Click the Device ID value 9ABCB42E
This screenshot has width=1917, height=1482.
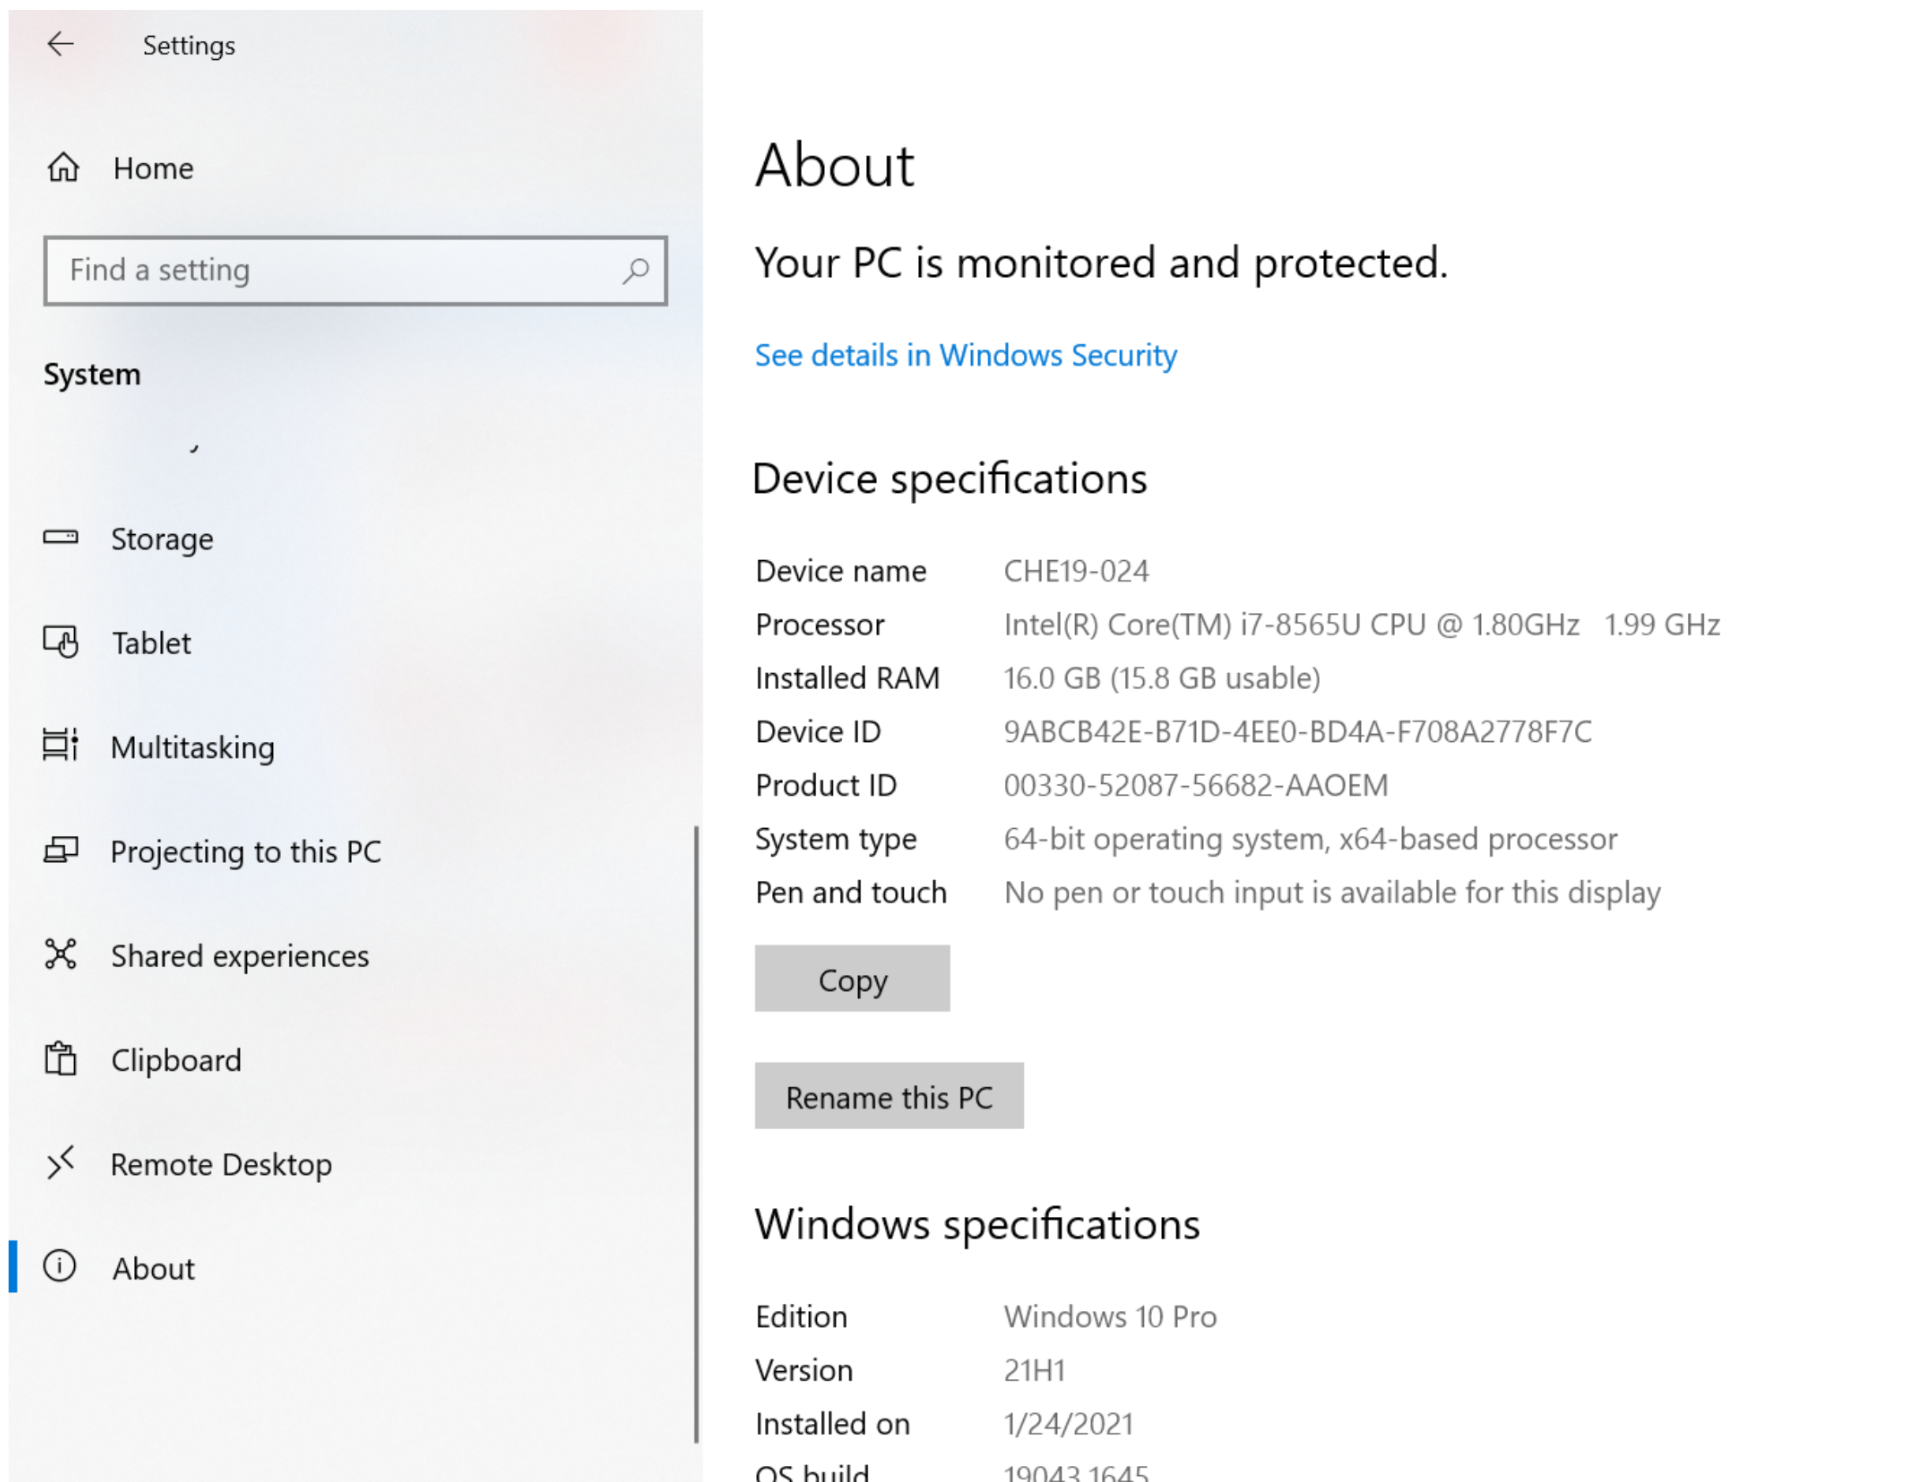pyautogui.click(x=1297, y=732)
